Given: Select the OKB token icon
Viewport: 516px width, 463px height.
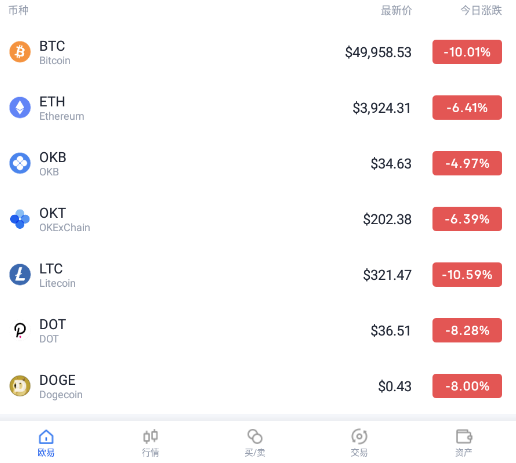Looking at the screenshot, I should tap(20, 163).
